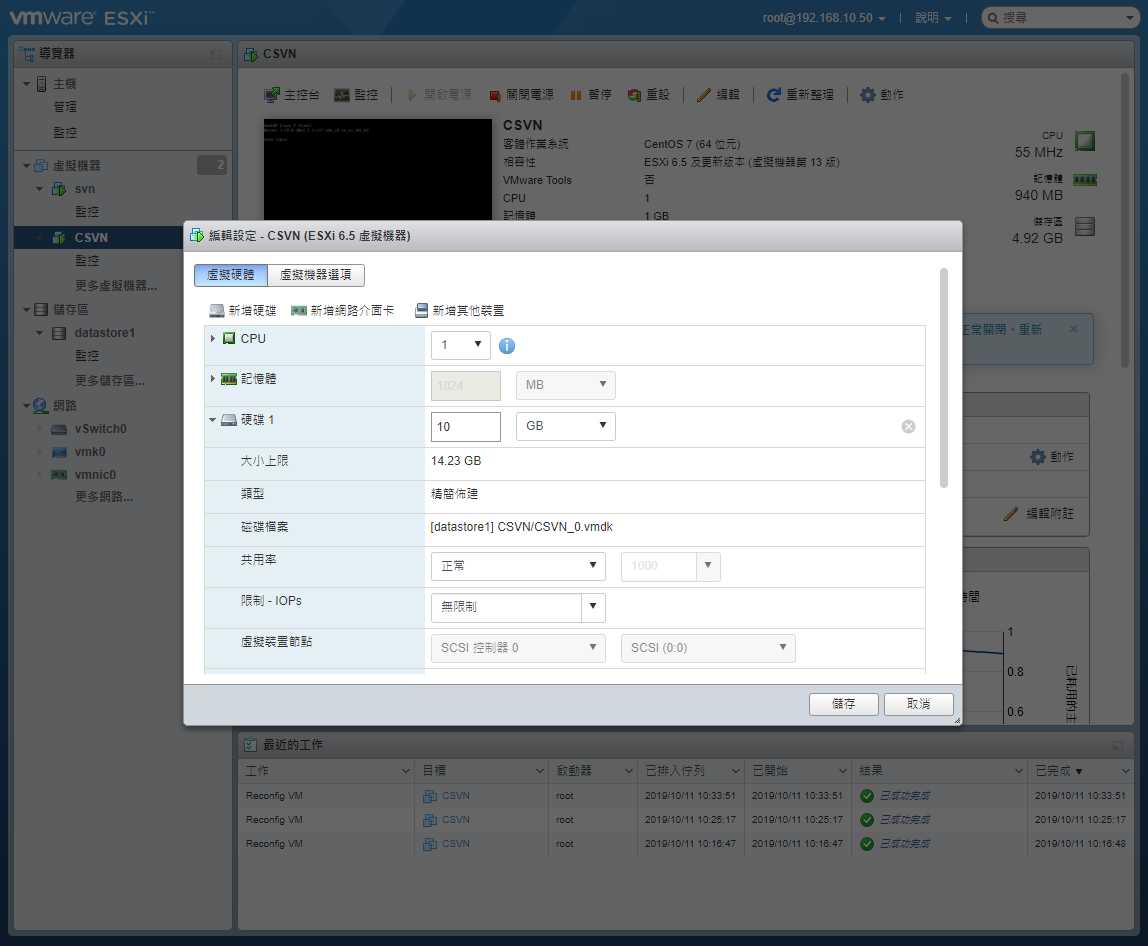Remove hard disk 1 with the X icon
This screenshot has width=1148, height=946.
[x=908, y=426]
